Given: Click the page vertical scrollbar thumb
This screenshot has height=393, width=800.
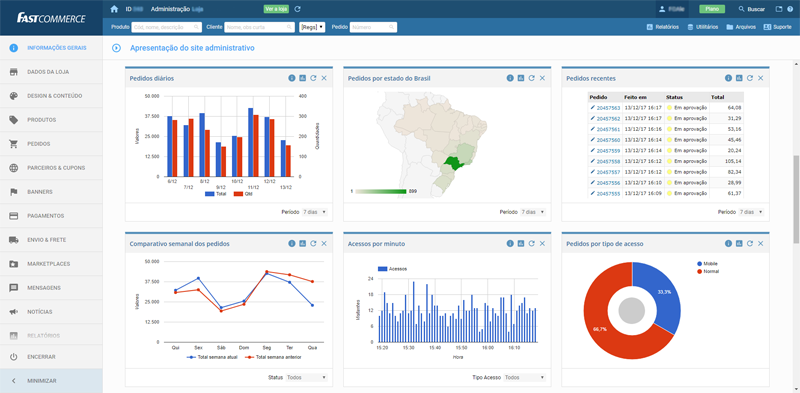Looking at the screenshot, I should 796,199.
